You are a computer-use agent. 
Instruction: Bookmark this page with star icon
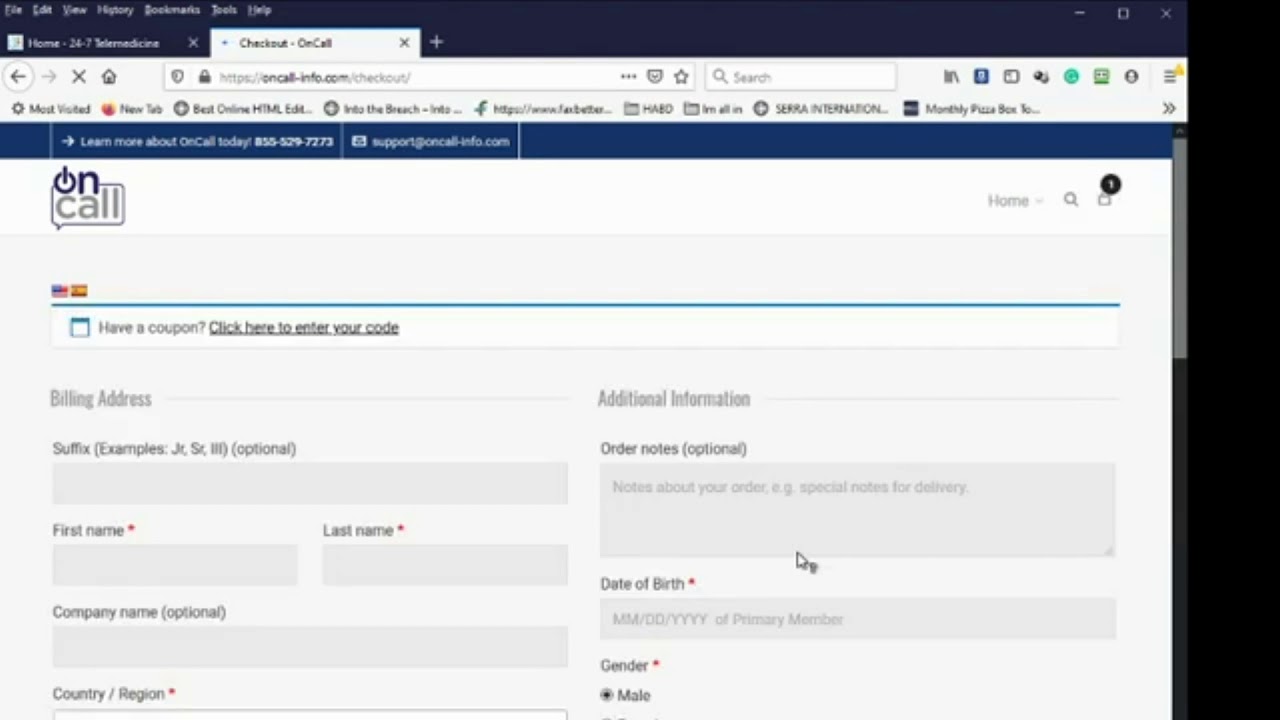[681, 77]
